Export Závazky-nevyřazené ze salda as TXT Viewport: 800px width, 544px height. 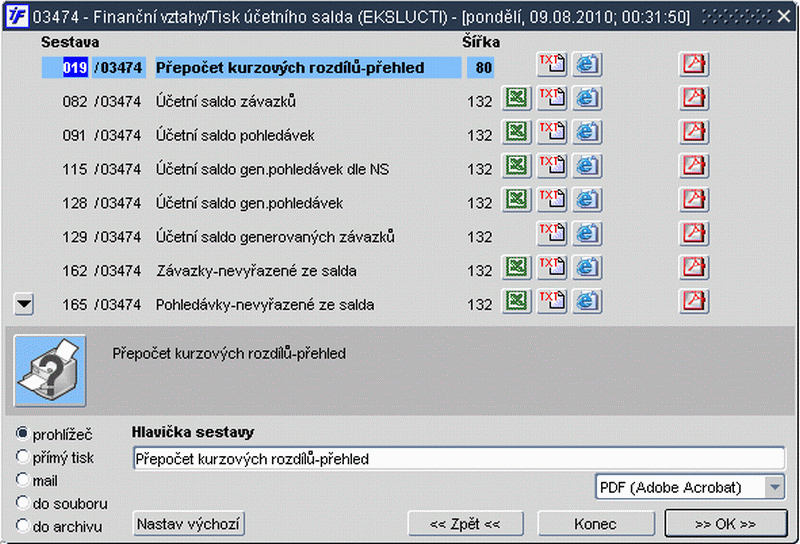552,267
